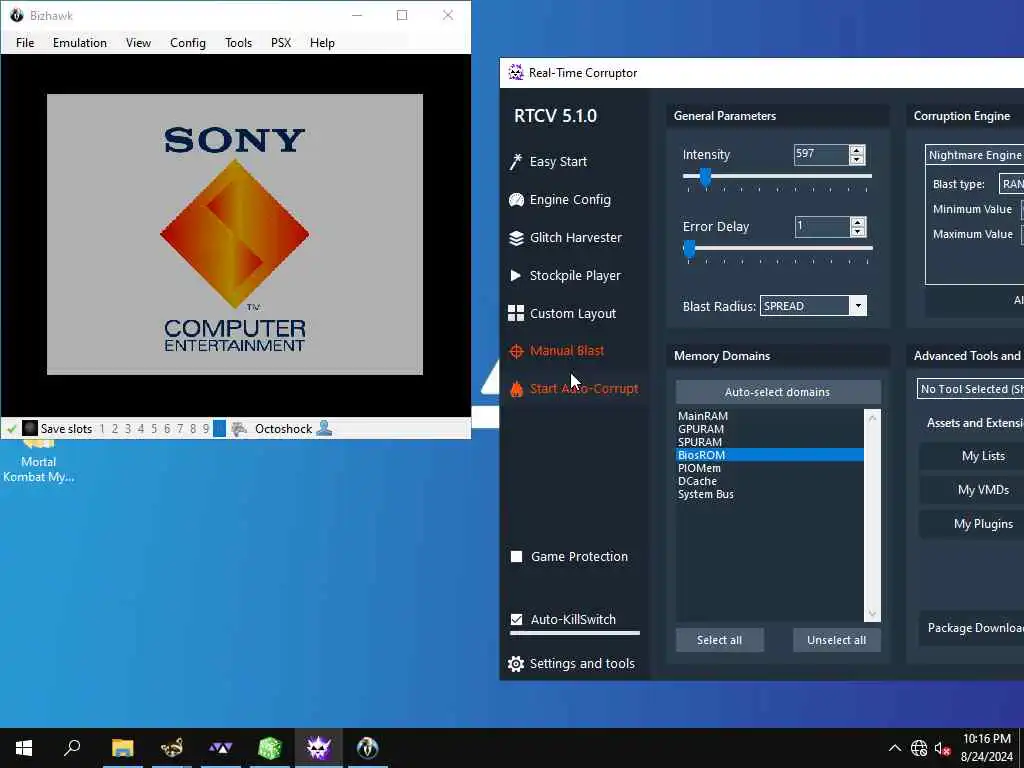1024x768 pixels.
Task: Open the Emulation menu
Action: coord(80,42)
